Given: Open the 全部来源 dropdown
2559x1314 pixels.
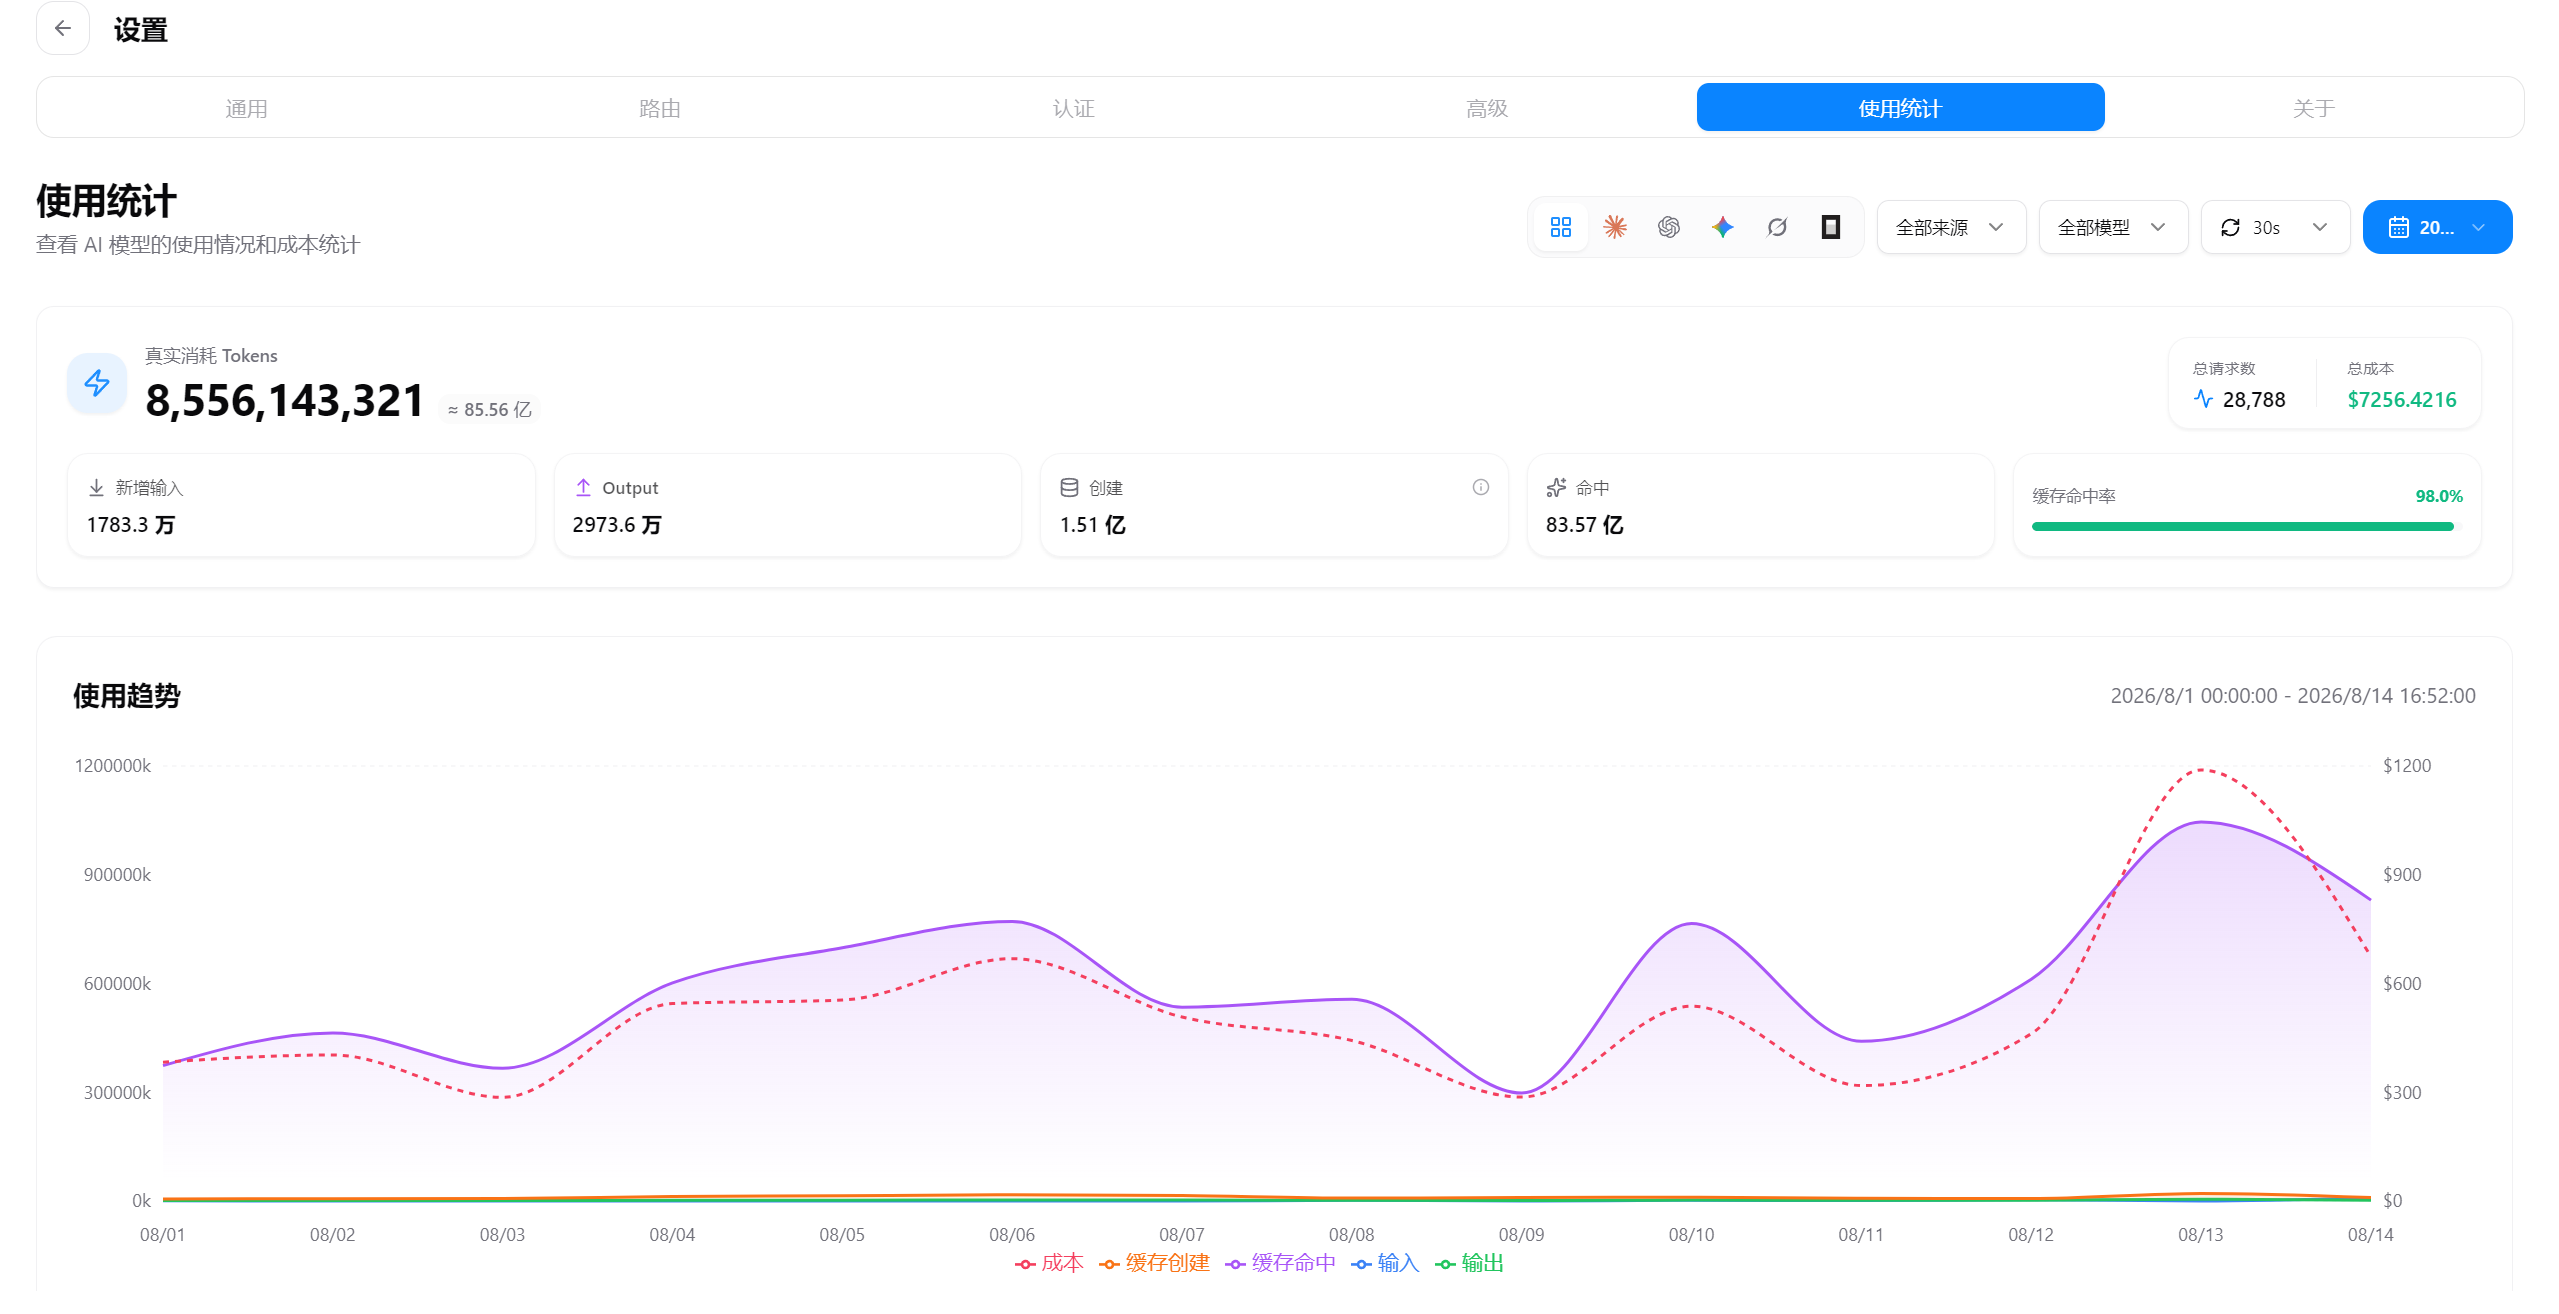Looking at the screenshot, I should pos(1951,227).
